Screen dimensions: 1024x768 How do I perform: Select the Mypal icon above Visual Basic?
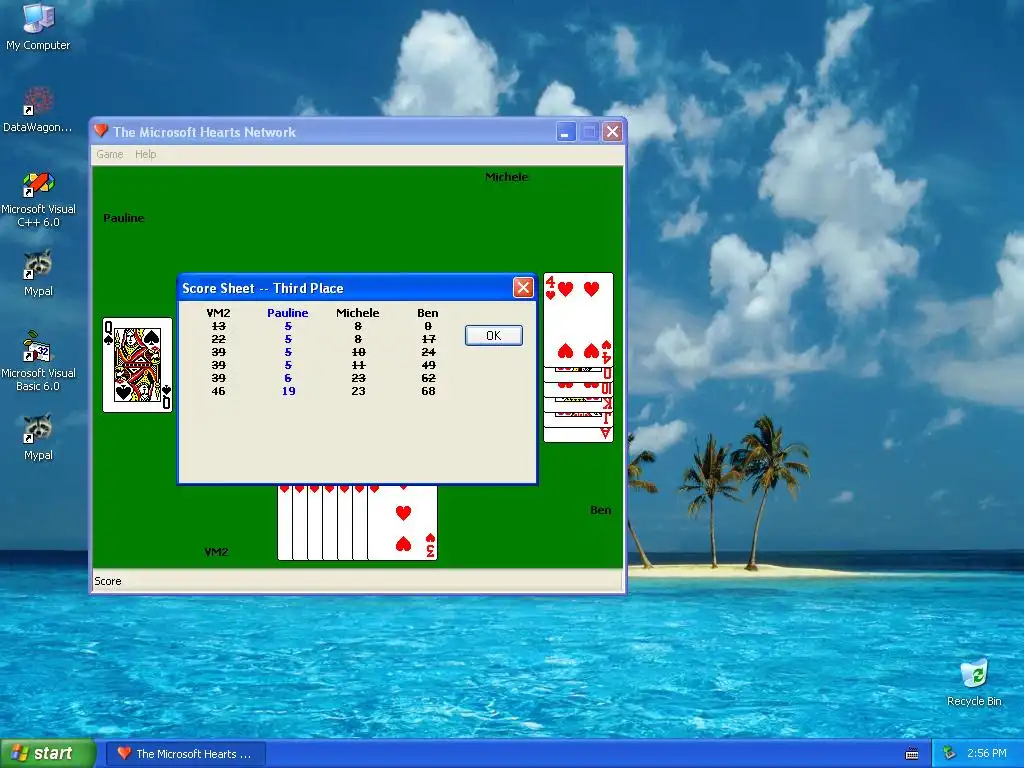38,273
